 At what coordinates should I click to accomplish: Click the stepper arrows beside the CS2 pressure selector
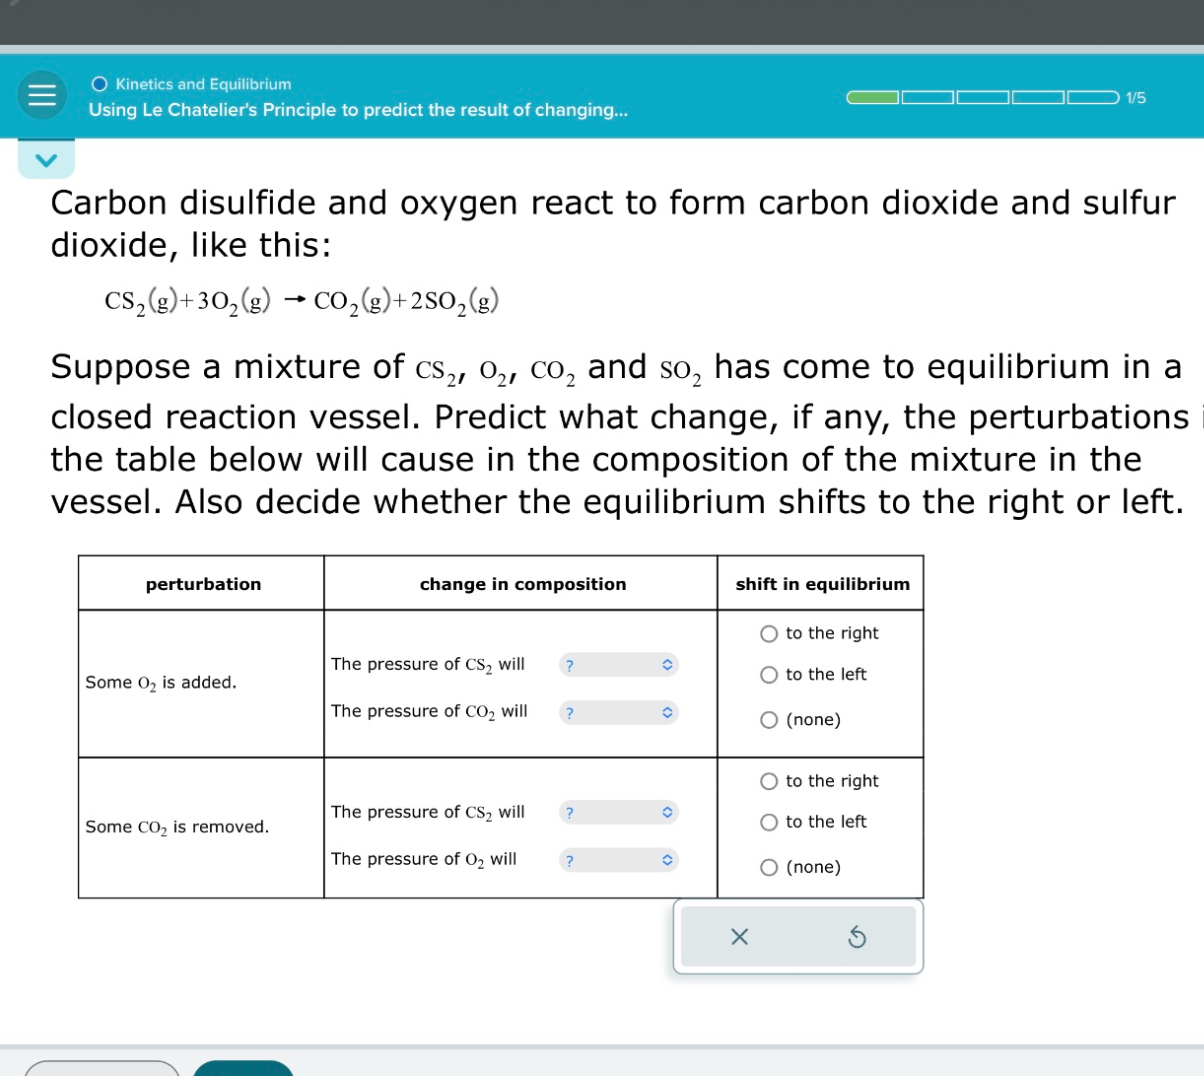tap(666, 663)
